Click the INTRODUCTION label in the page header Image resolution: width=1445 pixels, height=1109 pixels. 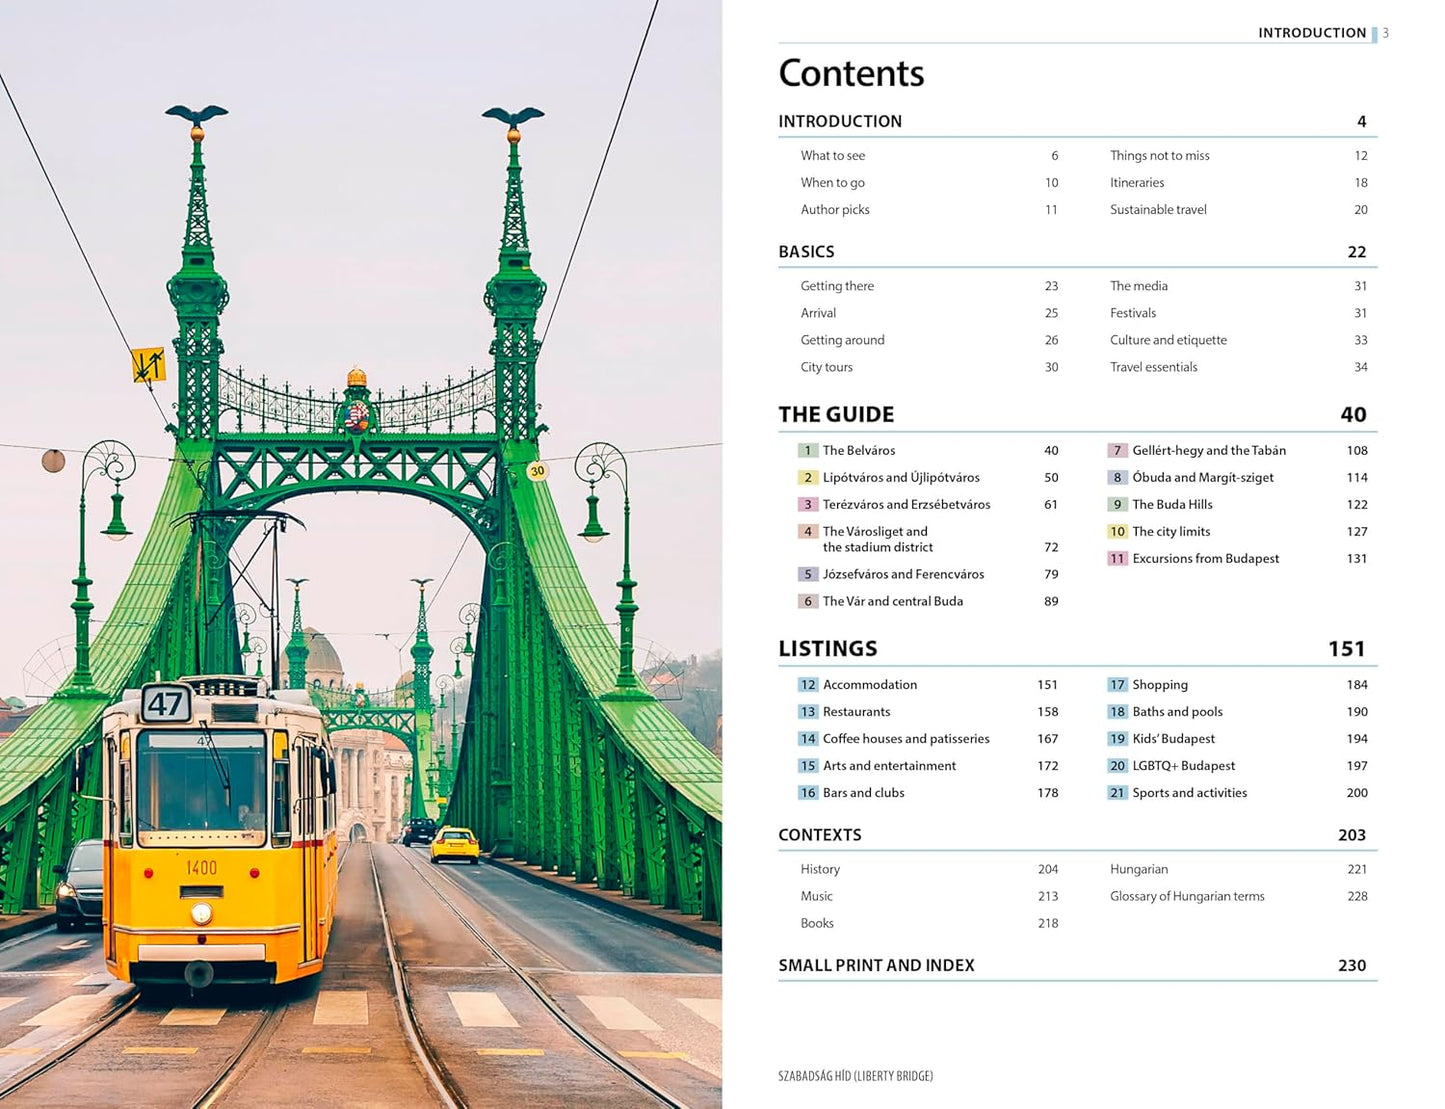[x=1311, y=32]
